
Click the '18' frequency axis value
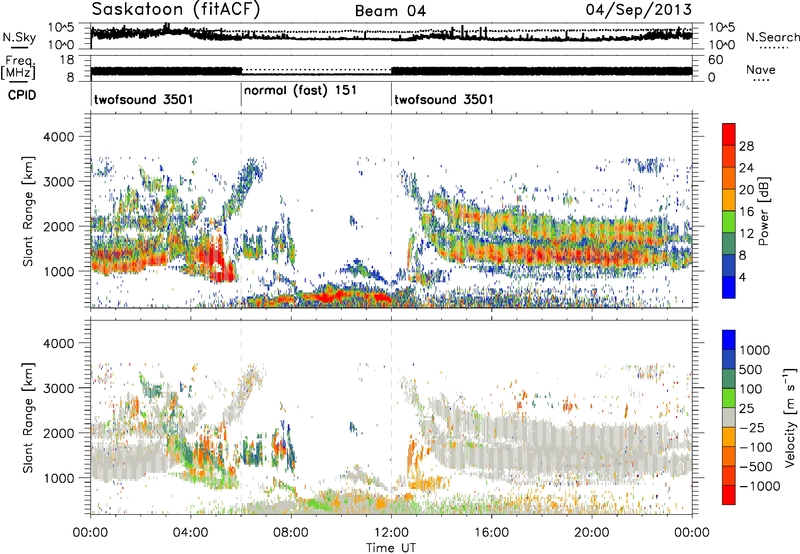[x=67, y=60]
